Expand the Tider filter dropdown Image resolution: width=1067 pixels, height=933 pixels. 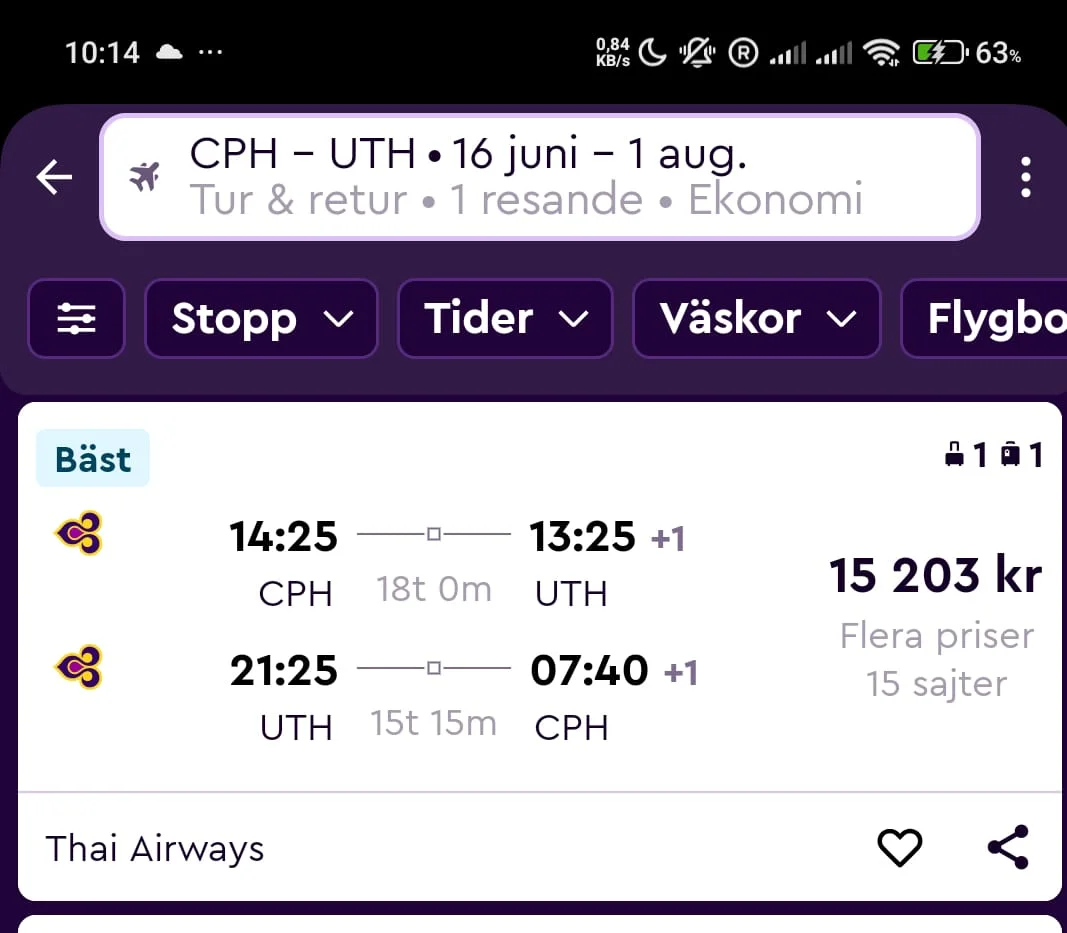[x=505, y=319]
